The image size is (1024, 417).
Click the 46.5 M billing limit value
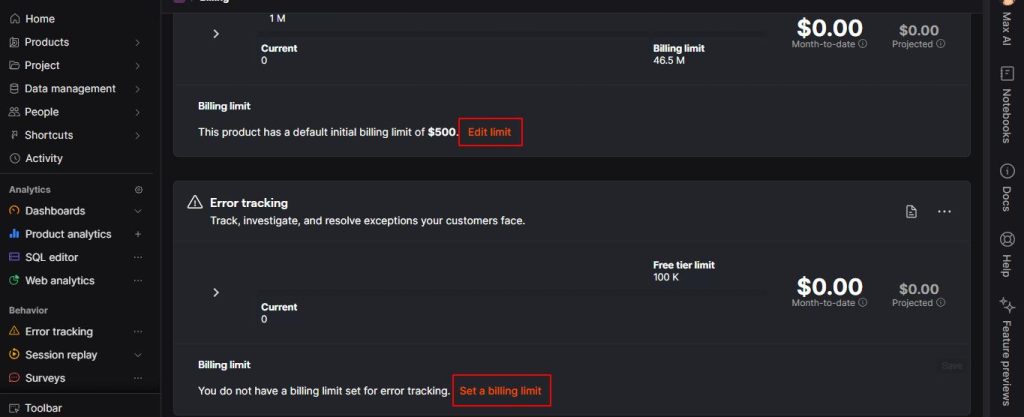(x=668, y=61)
